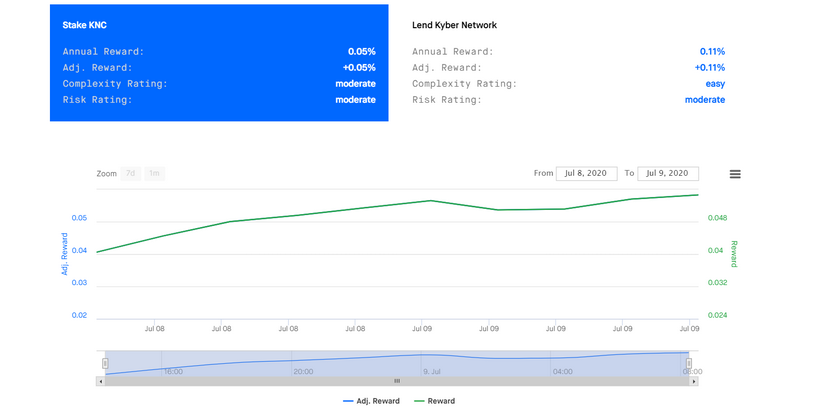820x409 pixels.
Task: Click the navigator selected range area
Action: (397, 363)
